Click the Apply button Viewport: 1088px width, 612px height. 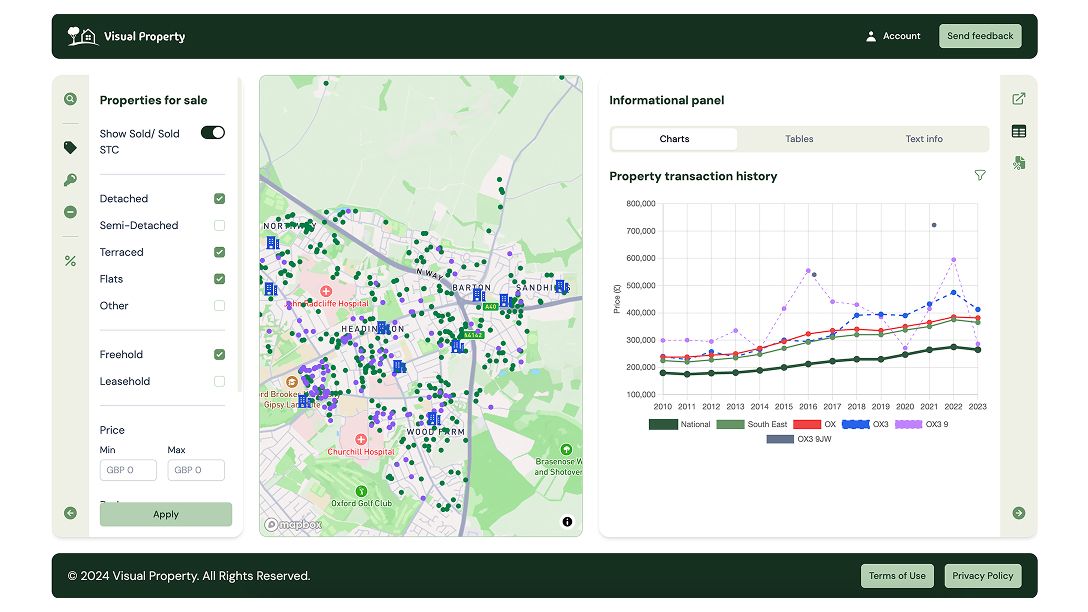(166, 514)
